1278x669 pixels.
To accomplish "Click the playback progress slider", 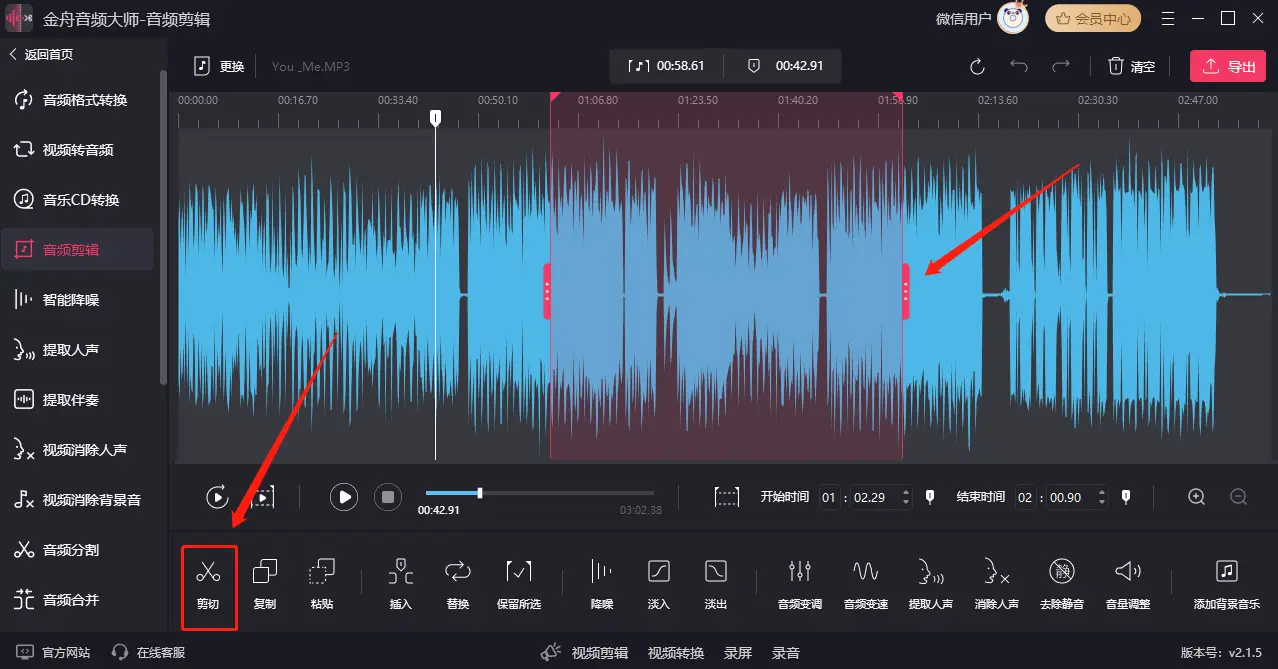I will click(x=479, y=492).
